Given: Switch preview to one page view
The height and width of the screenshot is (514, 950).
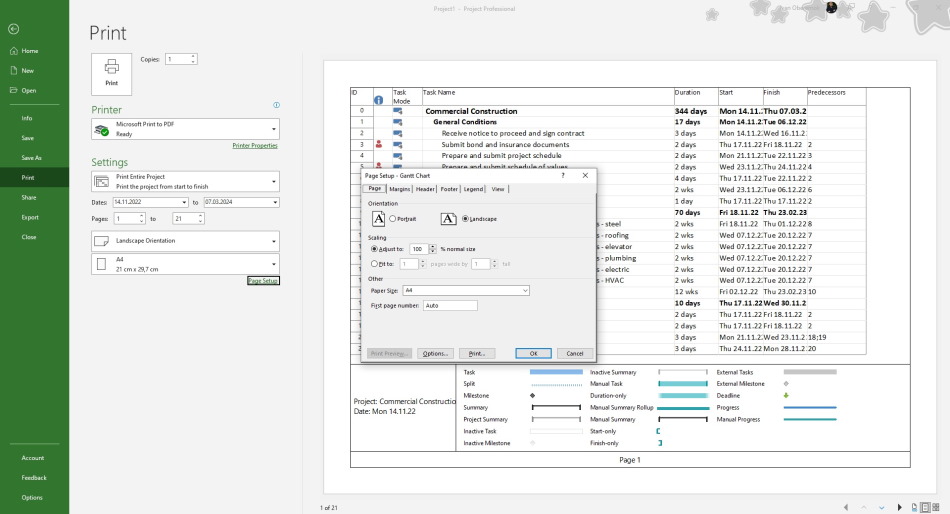Looking at the screenshot, I should [925, 507].
